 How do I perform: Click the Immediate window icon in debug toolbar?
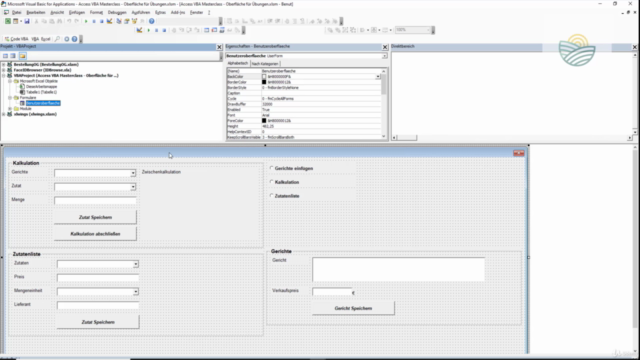click(x=214, y=30)
